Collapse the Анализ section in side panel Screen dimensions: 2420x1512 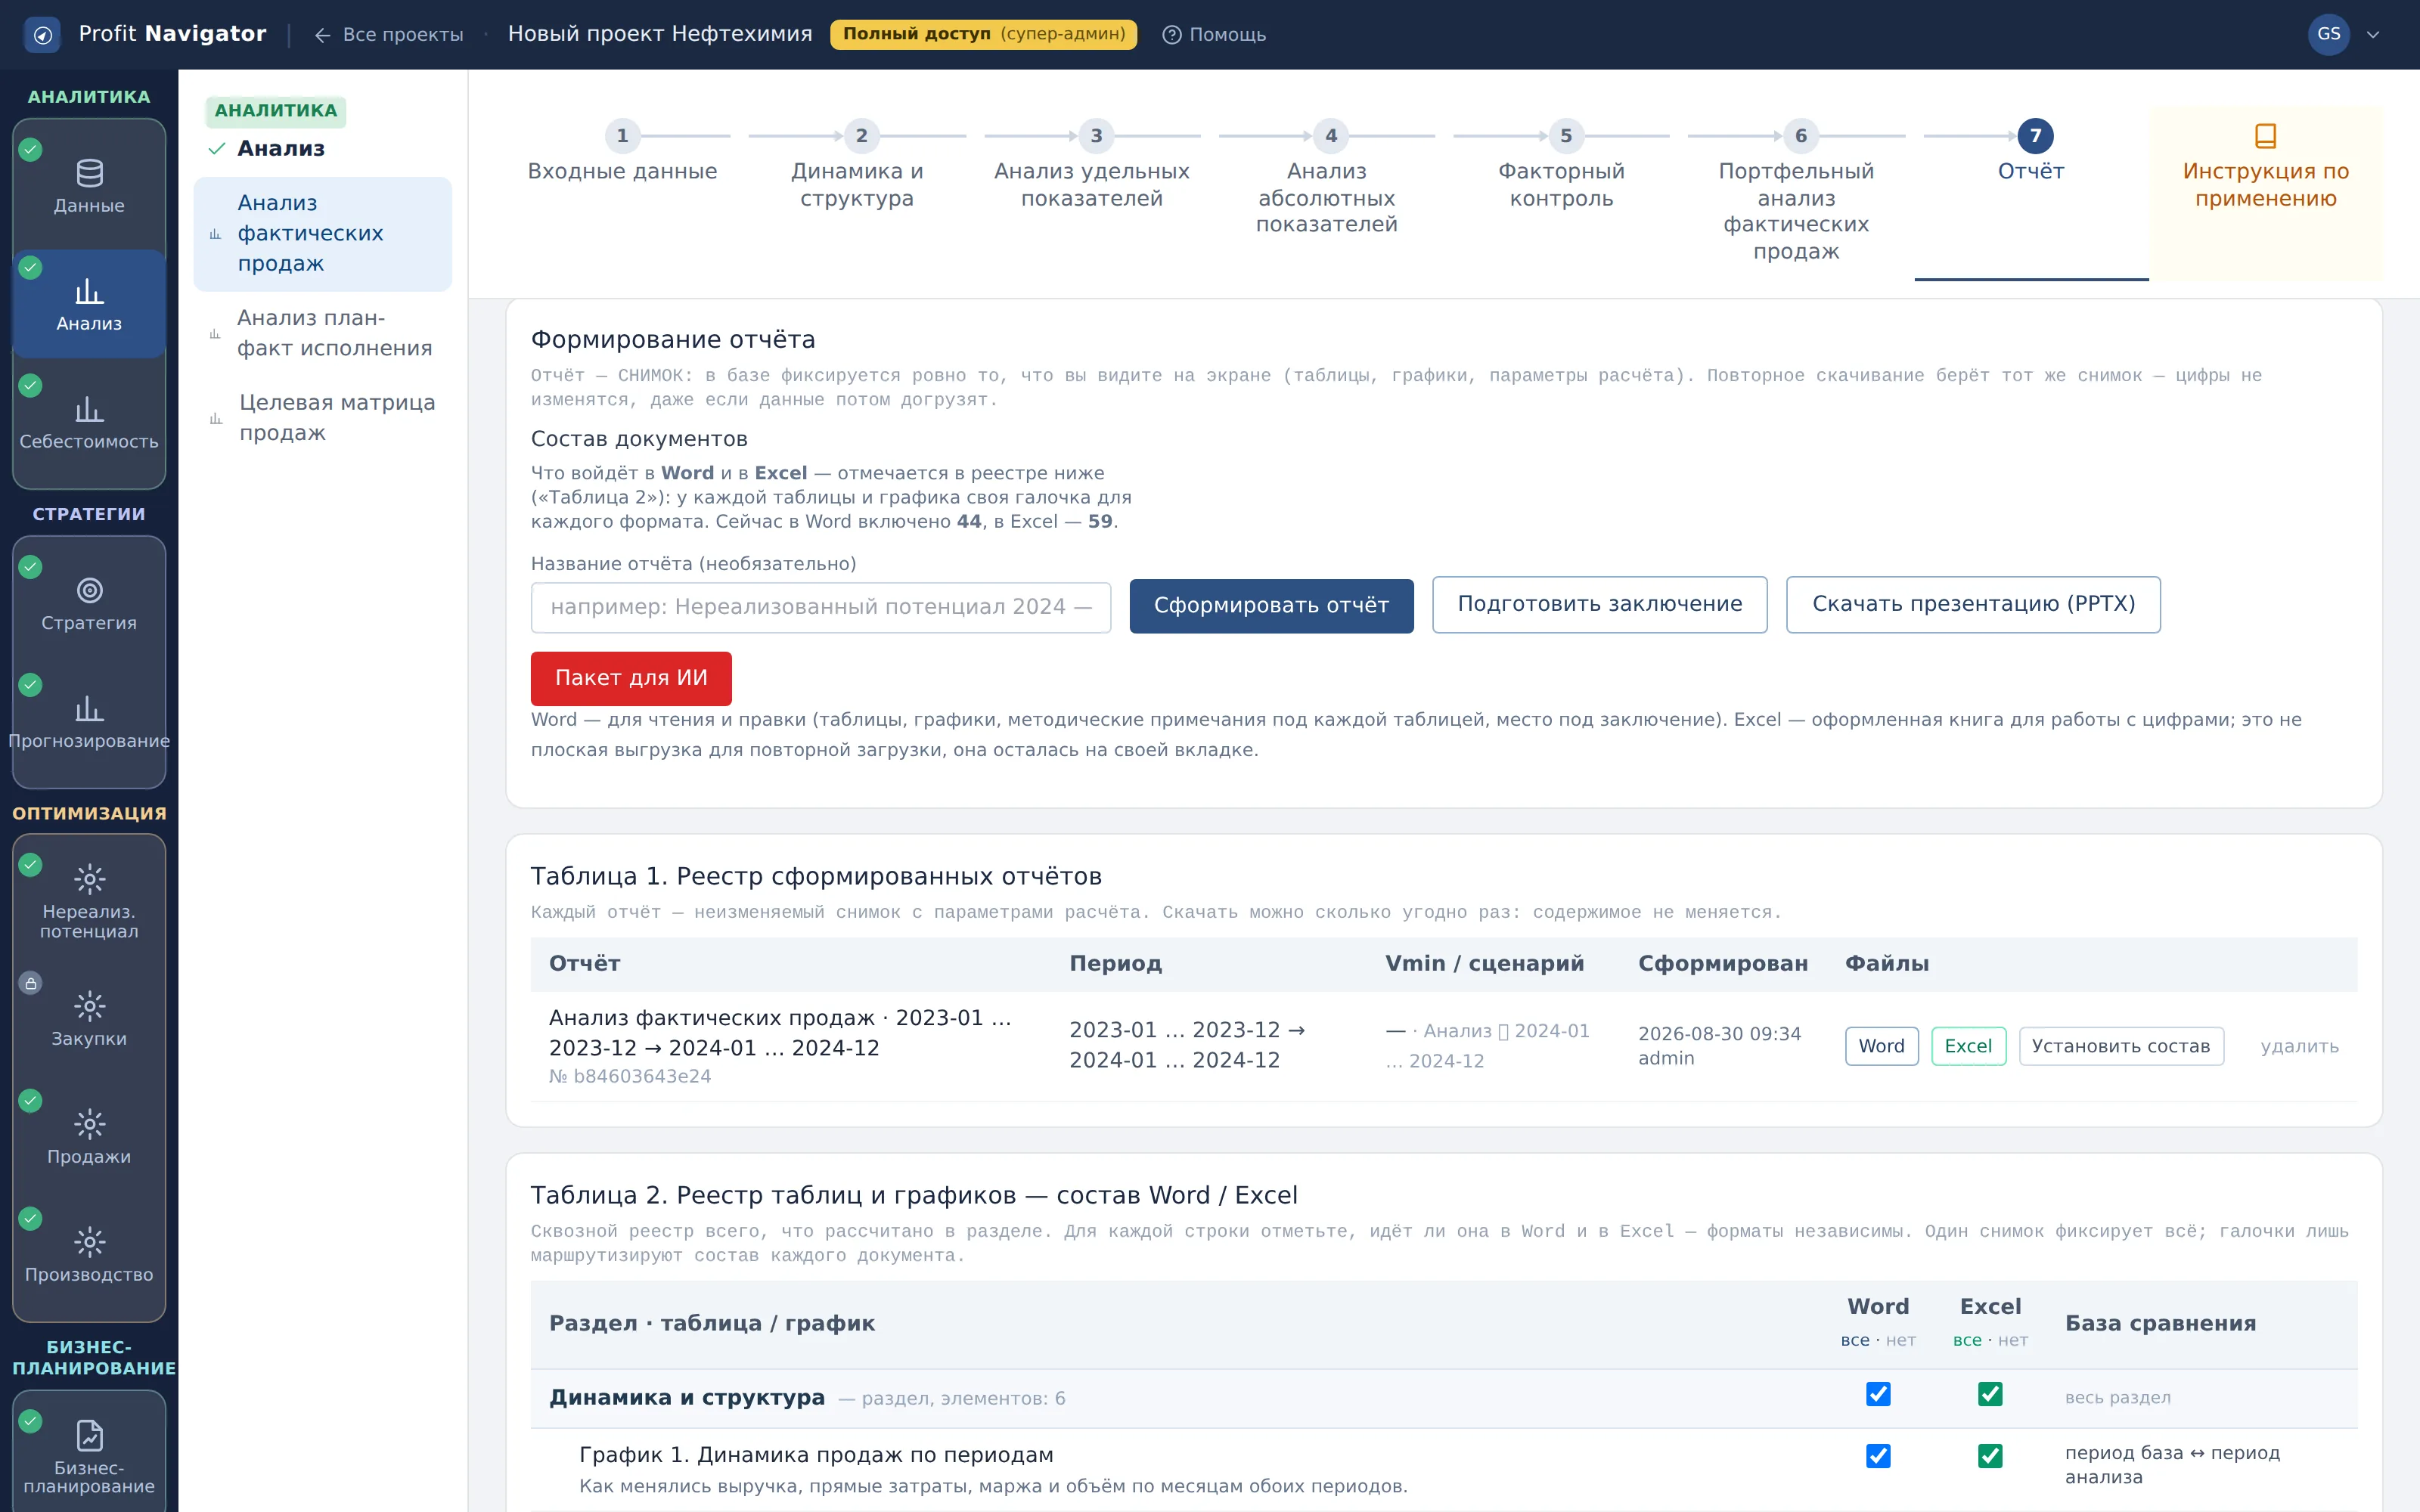click(267, 149)
